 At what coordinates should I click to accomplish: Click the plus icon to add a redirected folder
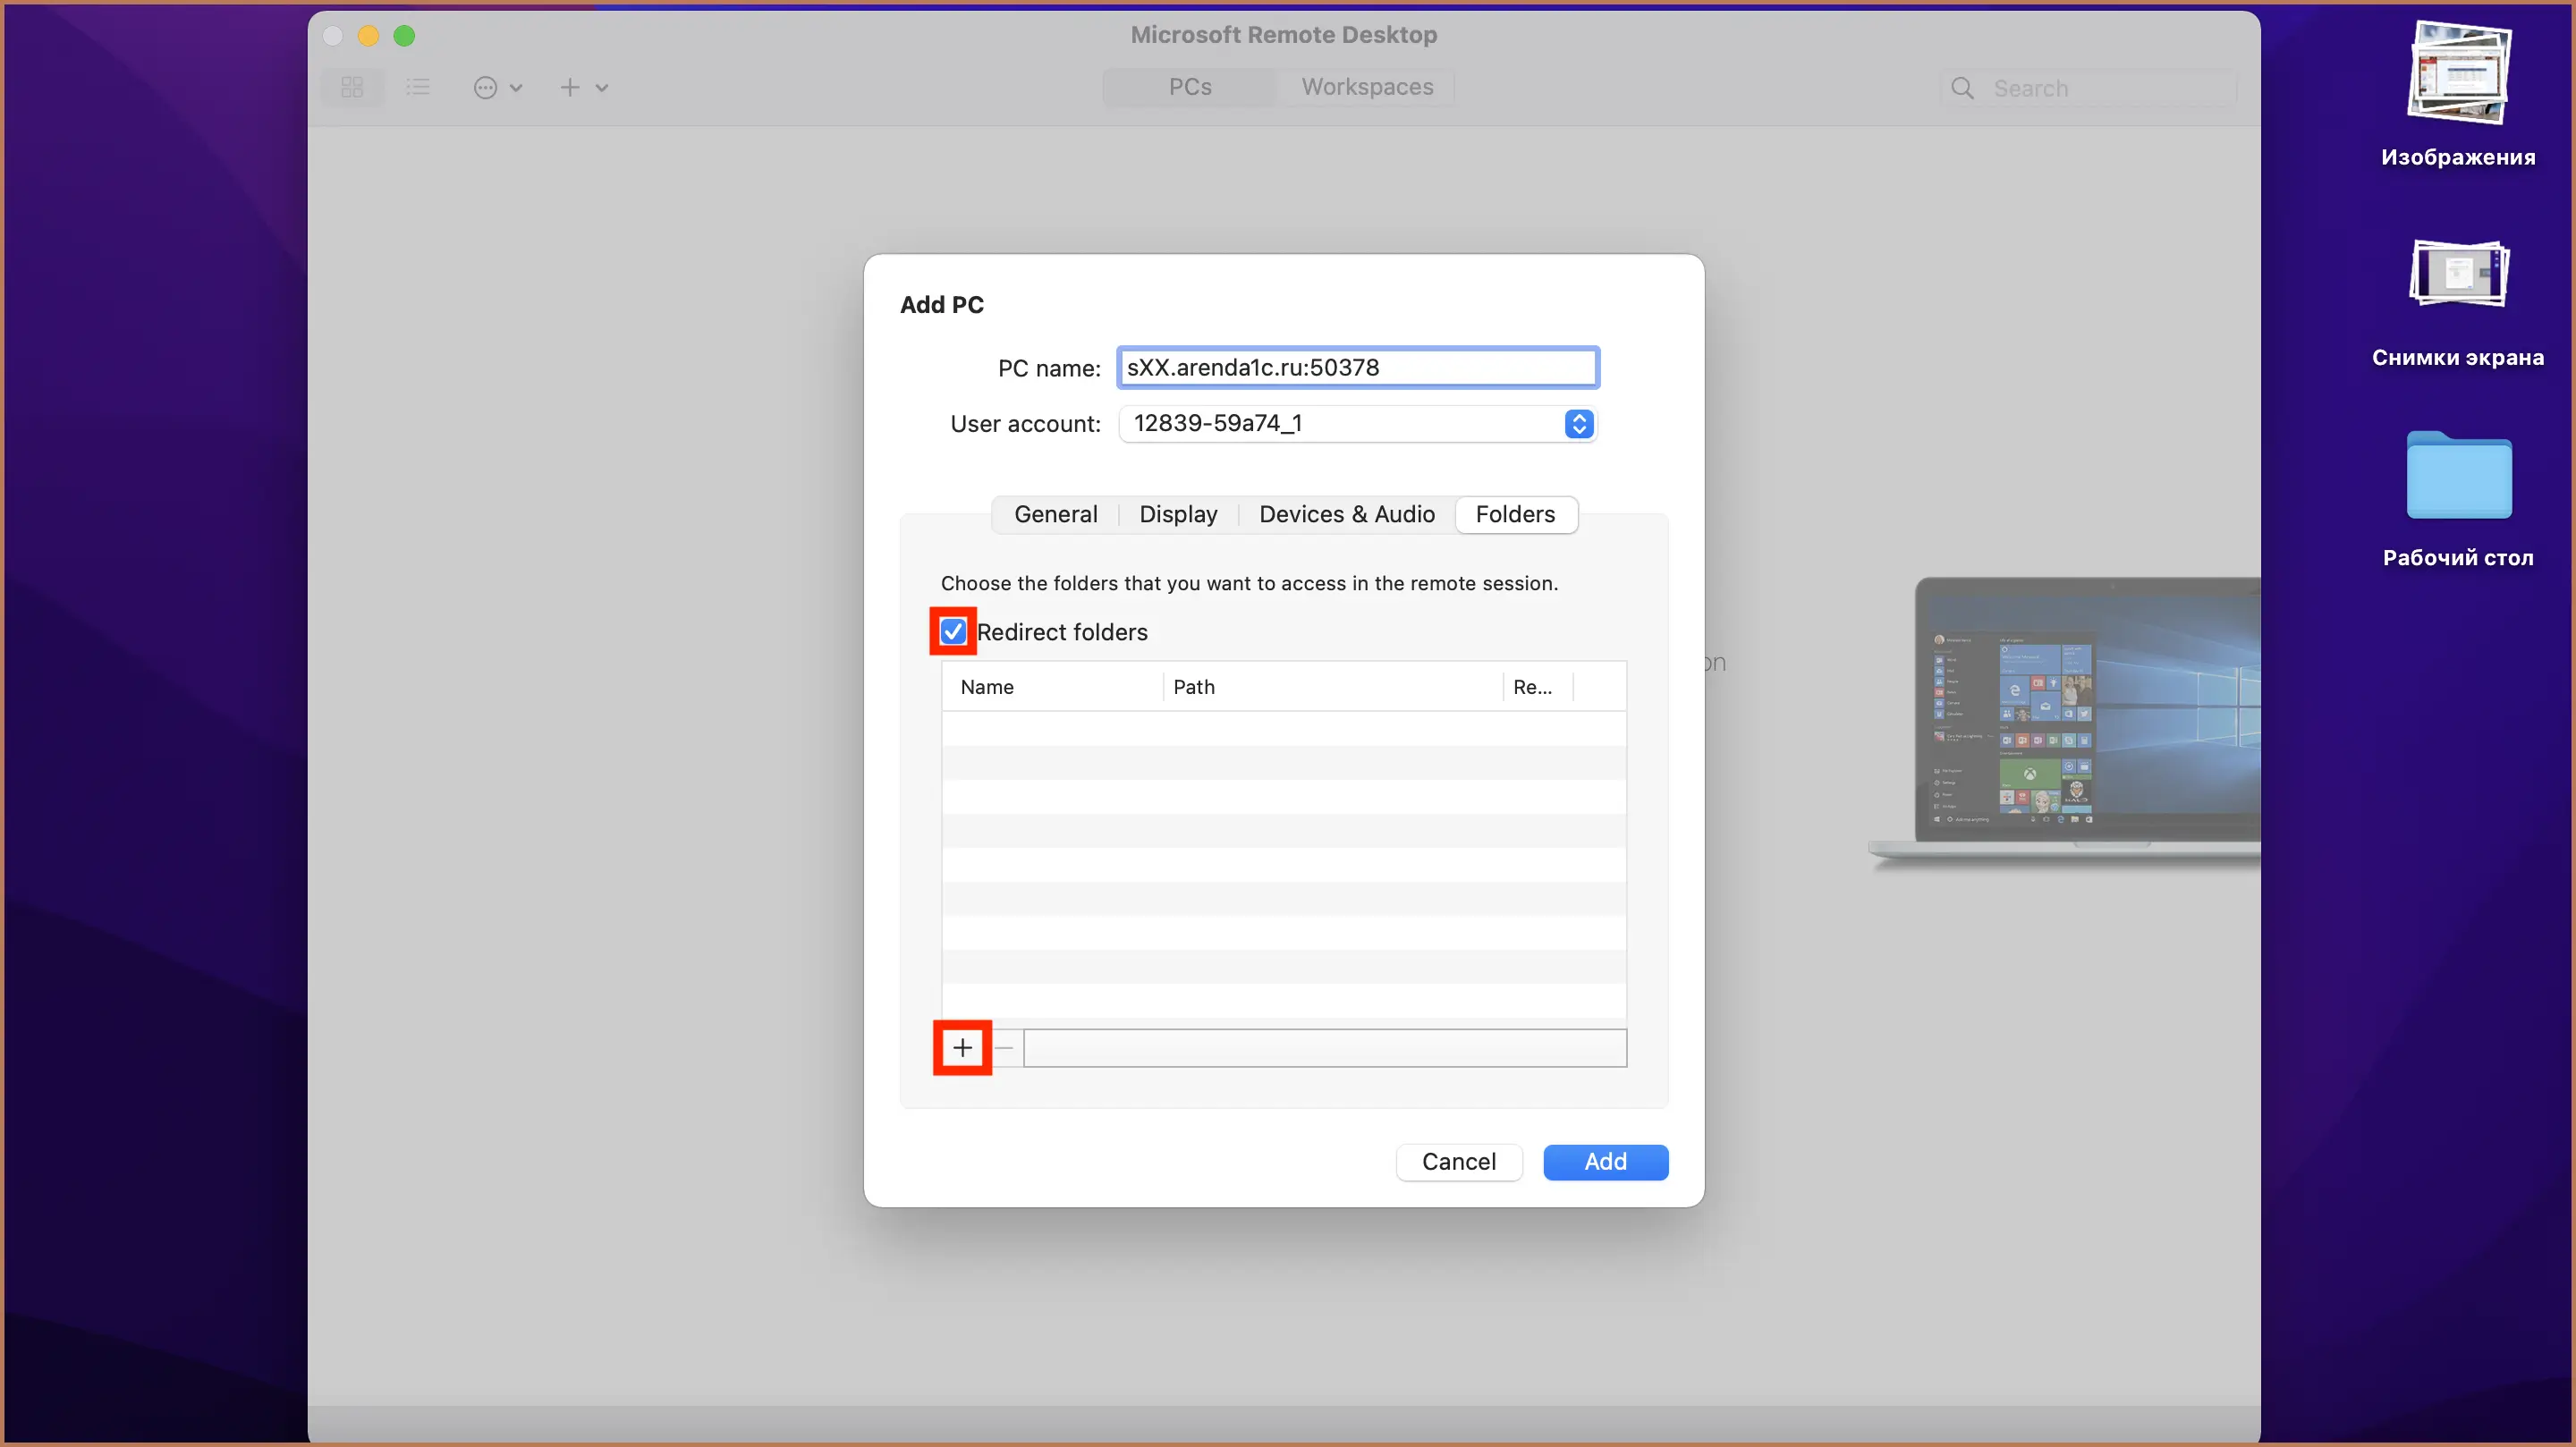point(962,1047)
